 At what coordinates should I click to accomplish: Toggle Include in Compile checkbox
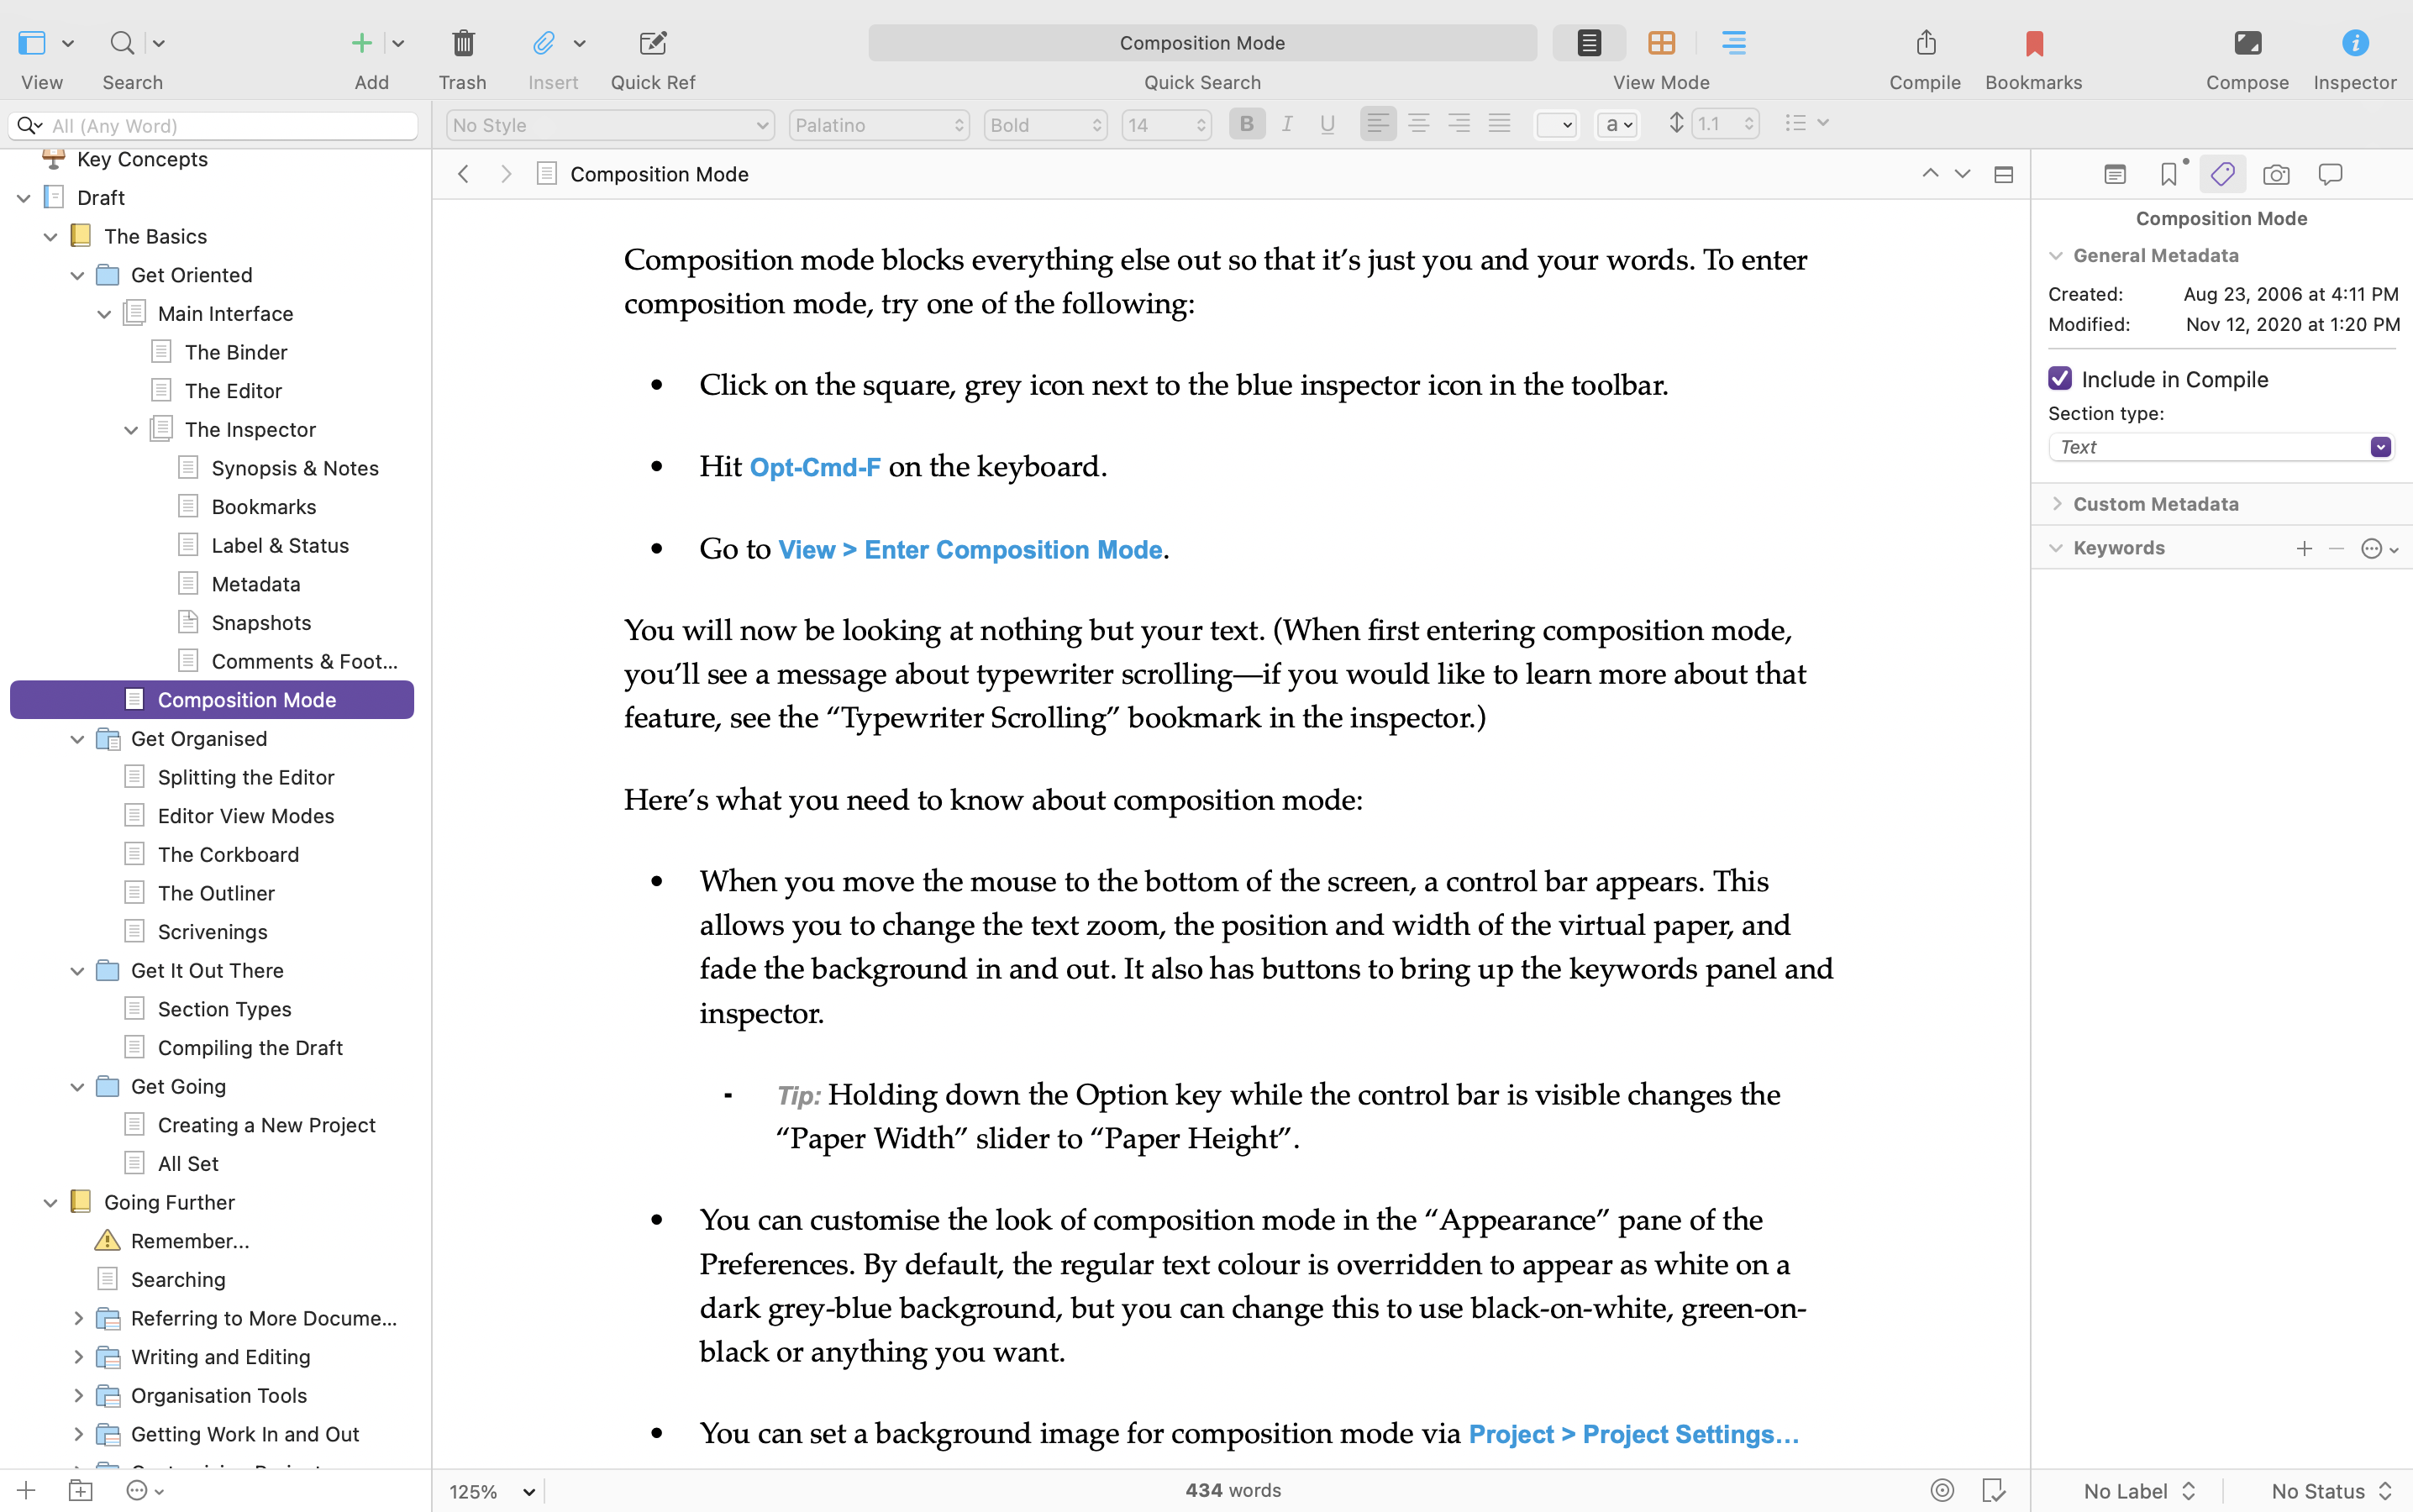point(2059,379)
